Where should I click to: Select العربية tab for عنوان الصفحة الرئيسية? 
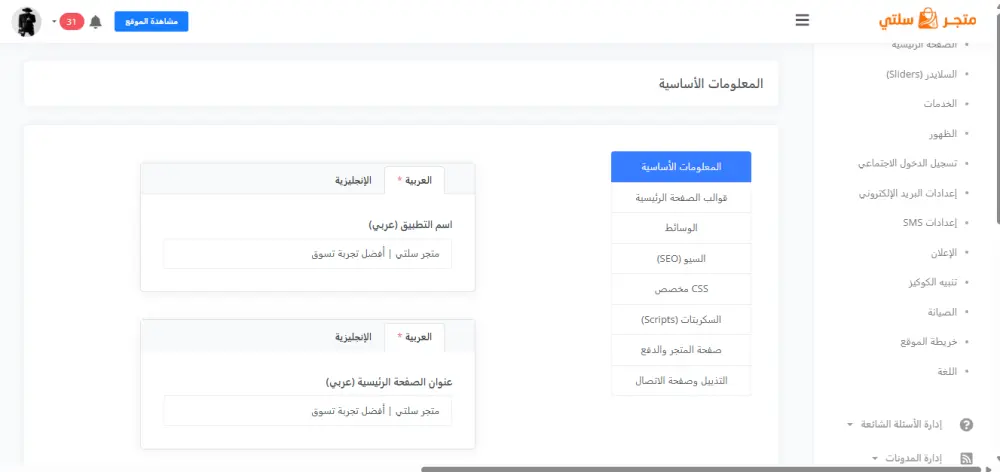click(x=415, y=337)
